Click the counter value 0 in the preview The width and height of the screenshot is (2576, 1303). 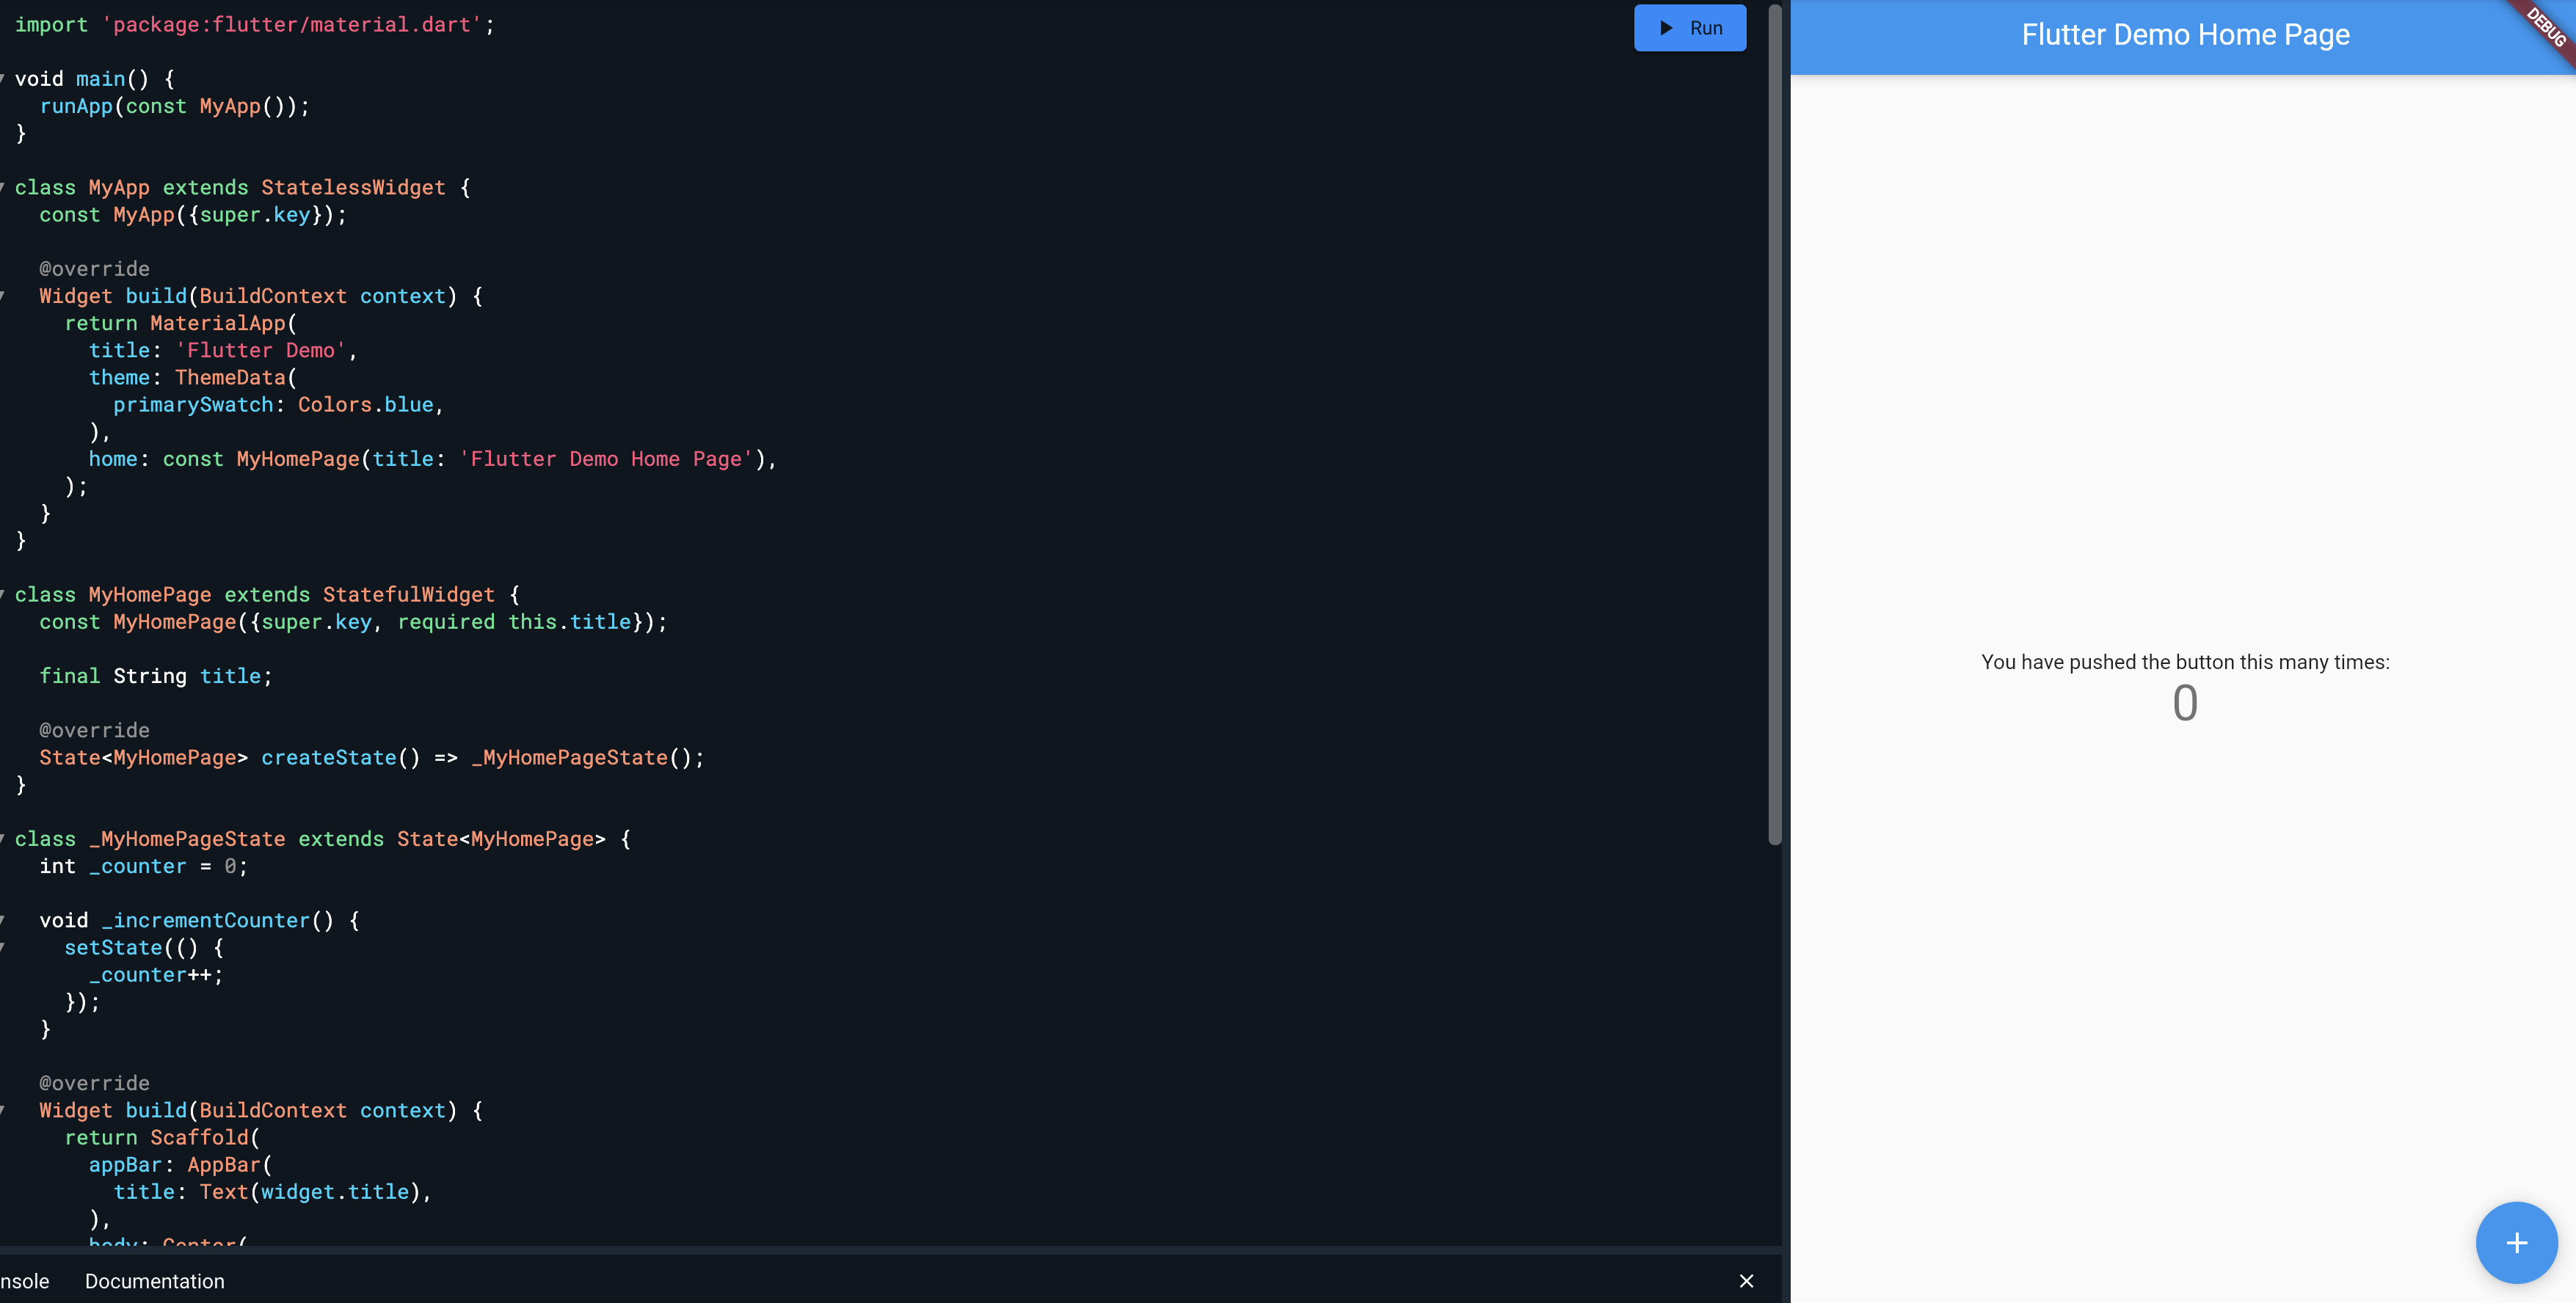[x=2185, y=703]
